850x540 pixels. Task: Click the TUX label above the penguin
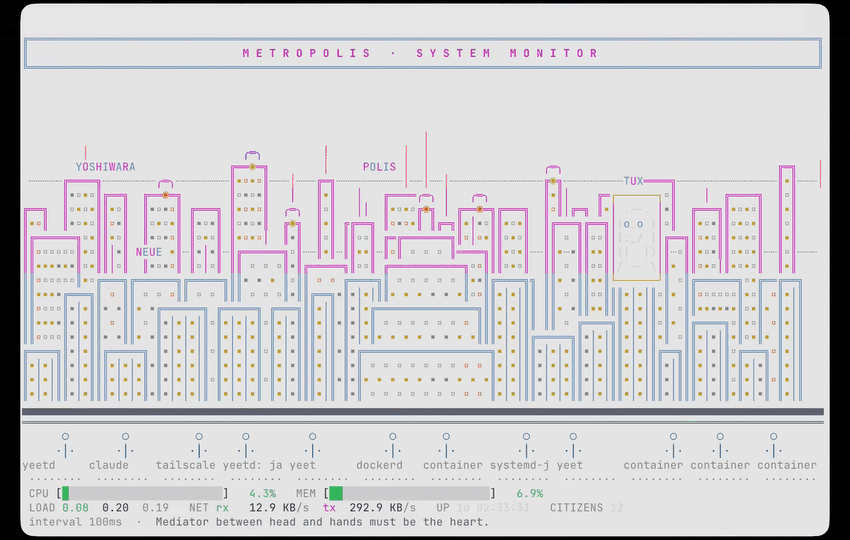point(633,181)
